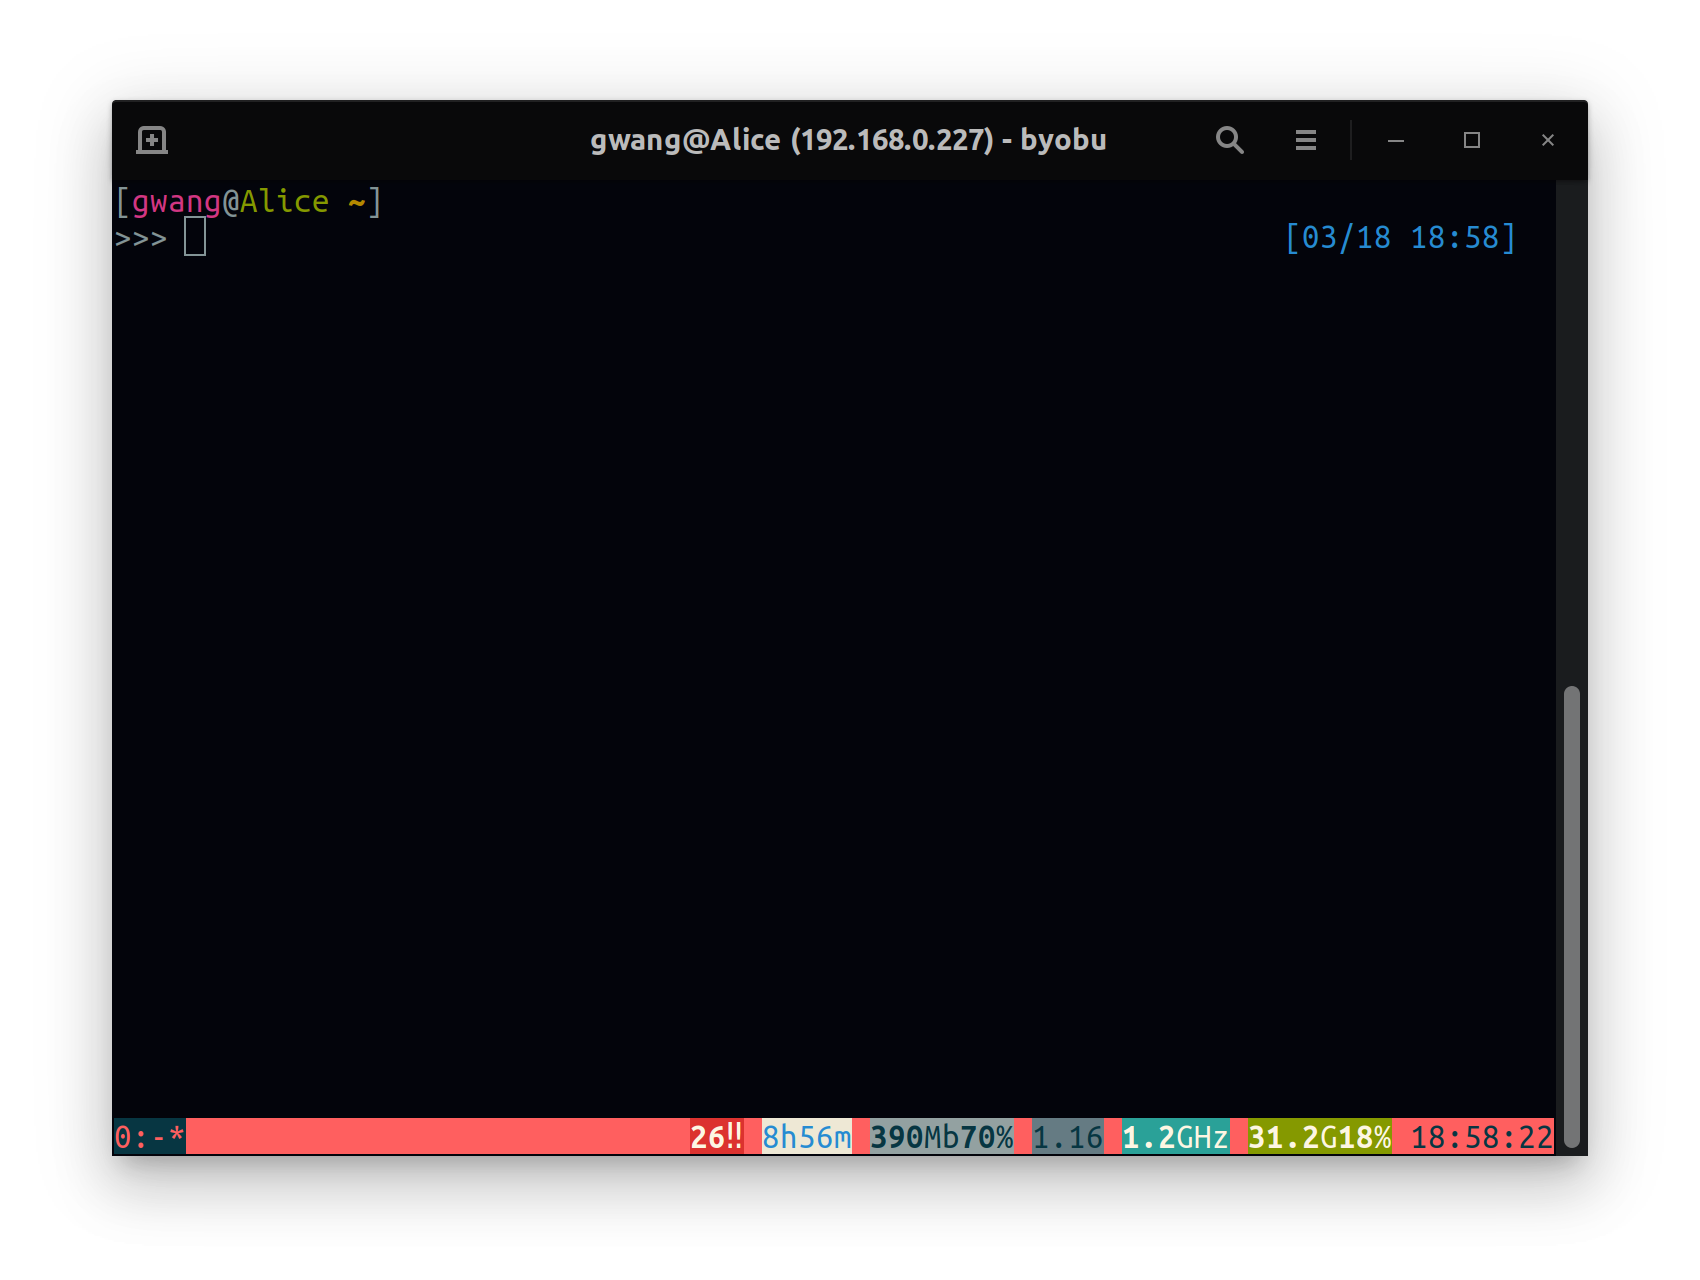Click the empty scrollbar track above the thumb
This screenshot has height=1280, width=1700.
[1571, 430]
